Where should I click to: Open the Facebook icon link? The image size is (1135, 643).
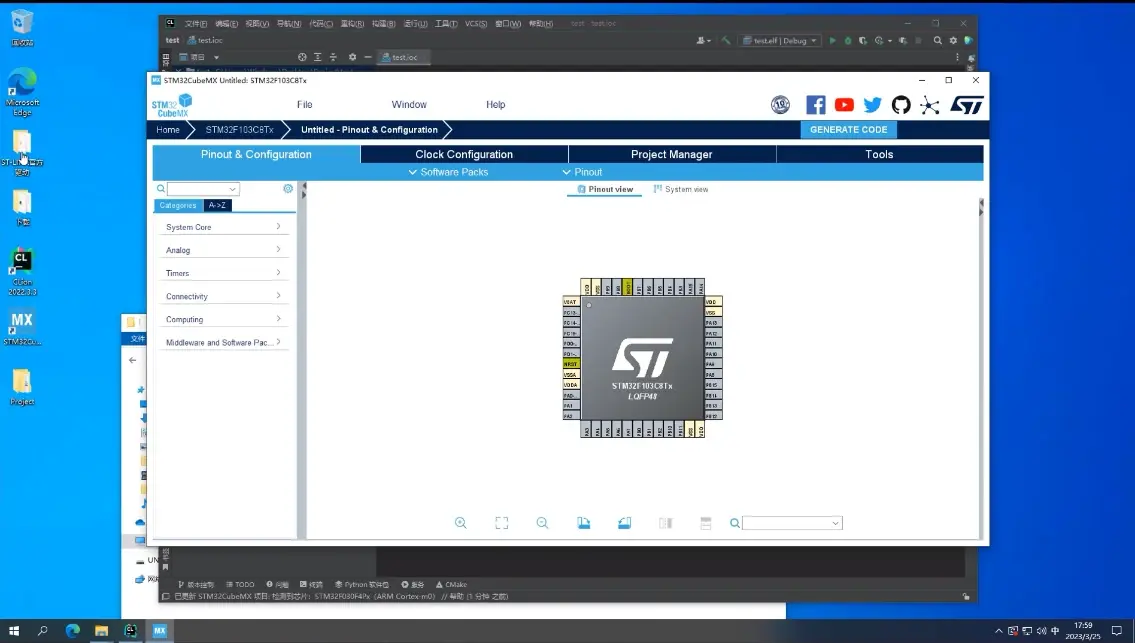[x=816, y=105]
